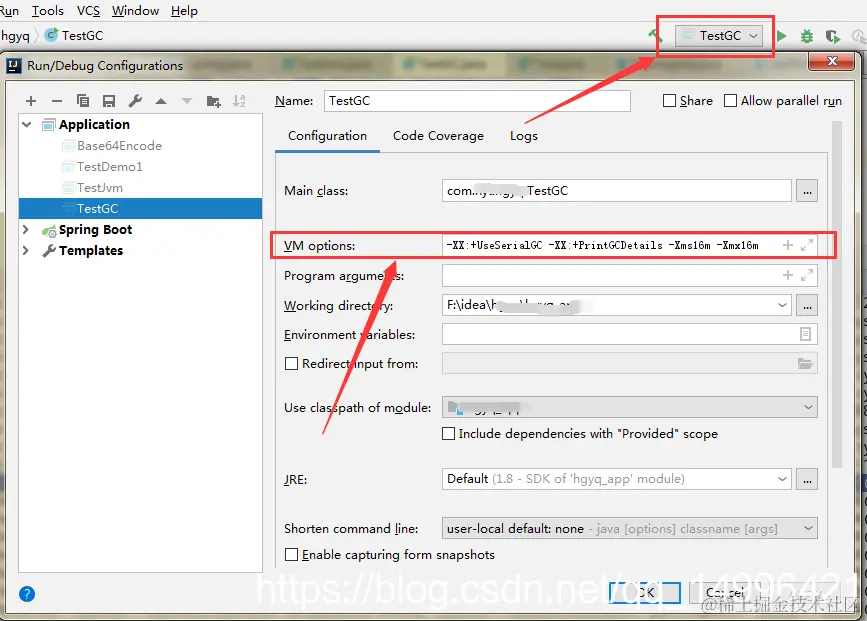The width and height of the screenshot is (867, 621).
Task: Open the Tools menu
Action: click(x=48, y=11)
